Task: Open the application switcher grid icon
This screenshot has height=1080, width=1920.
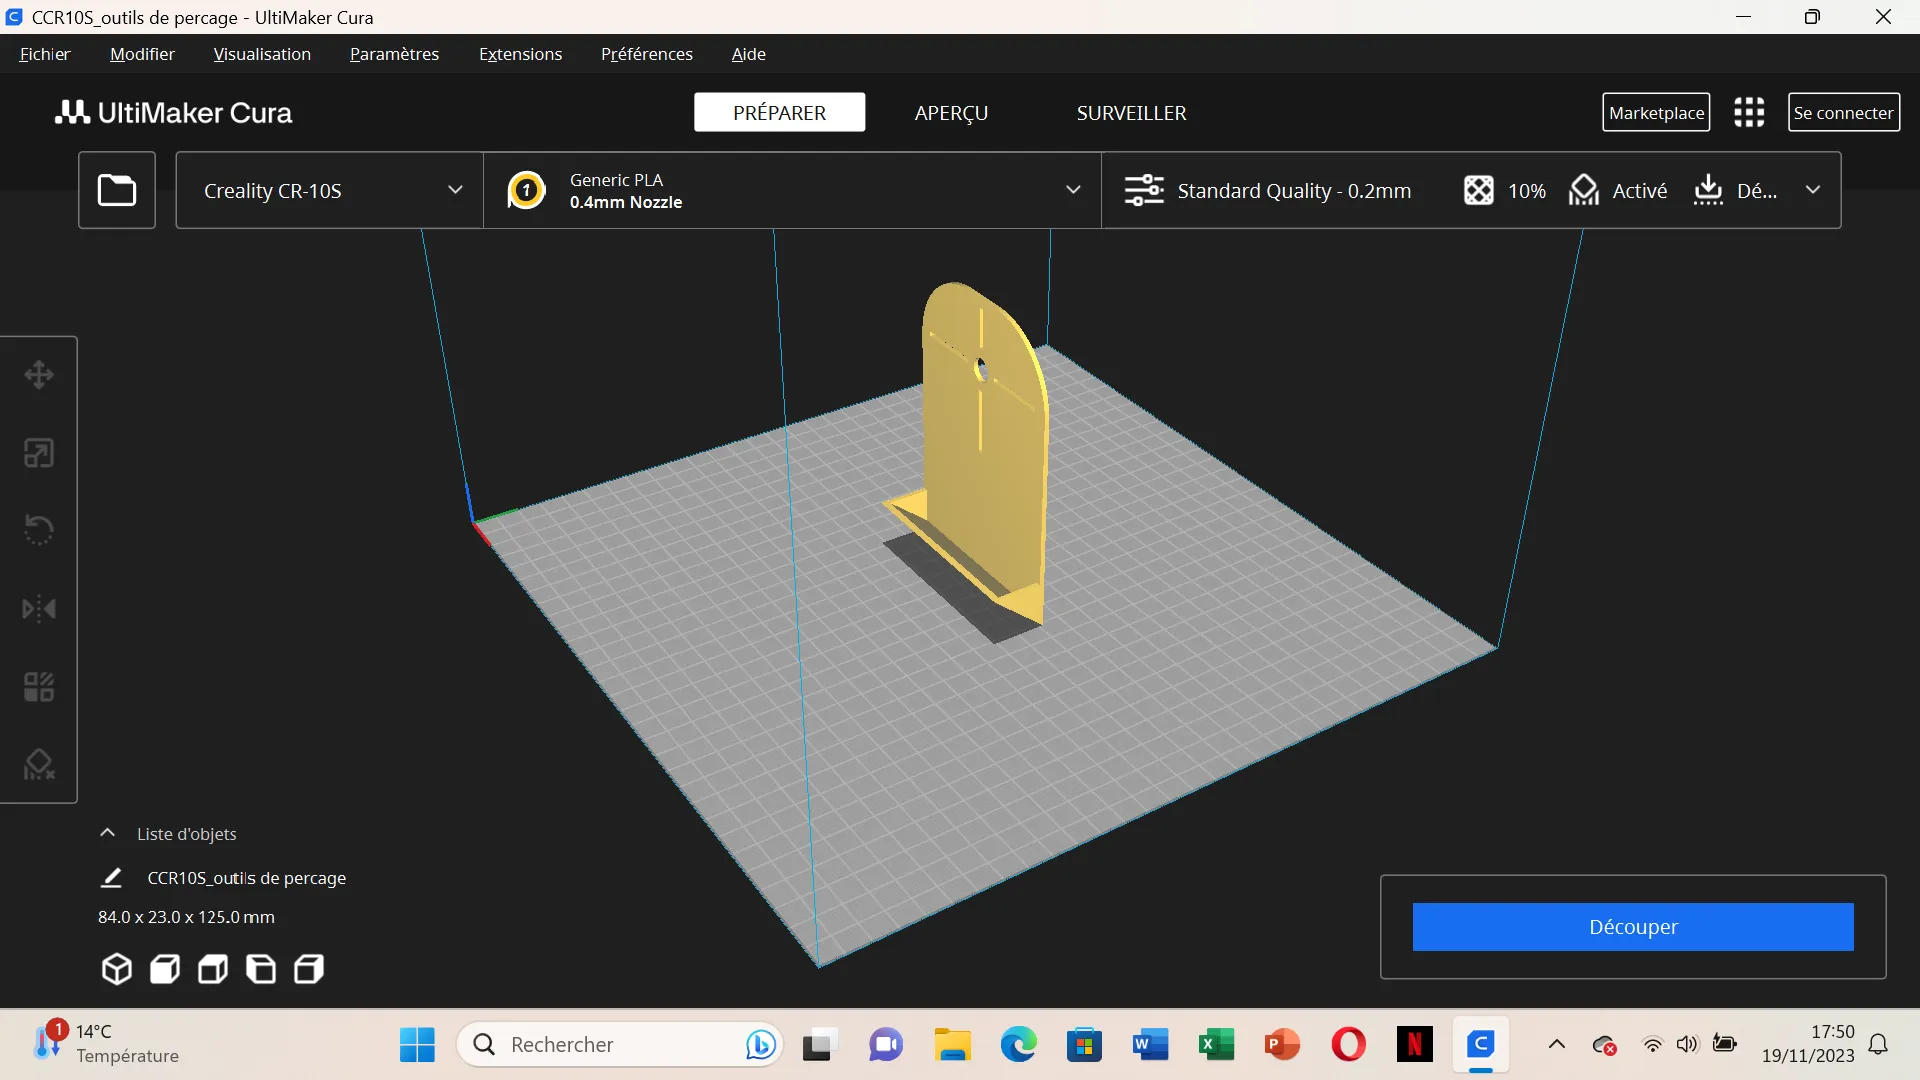Action: 1749,113
